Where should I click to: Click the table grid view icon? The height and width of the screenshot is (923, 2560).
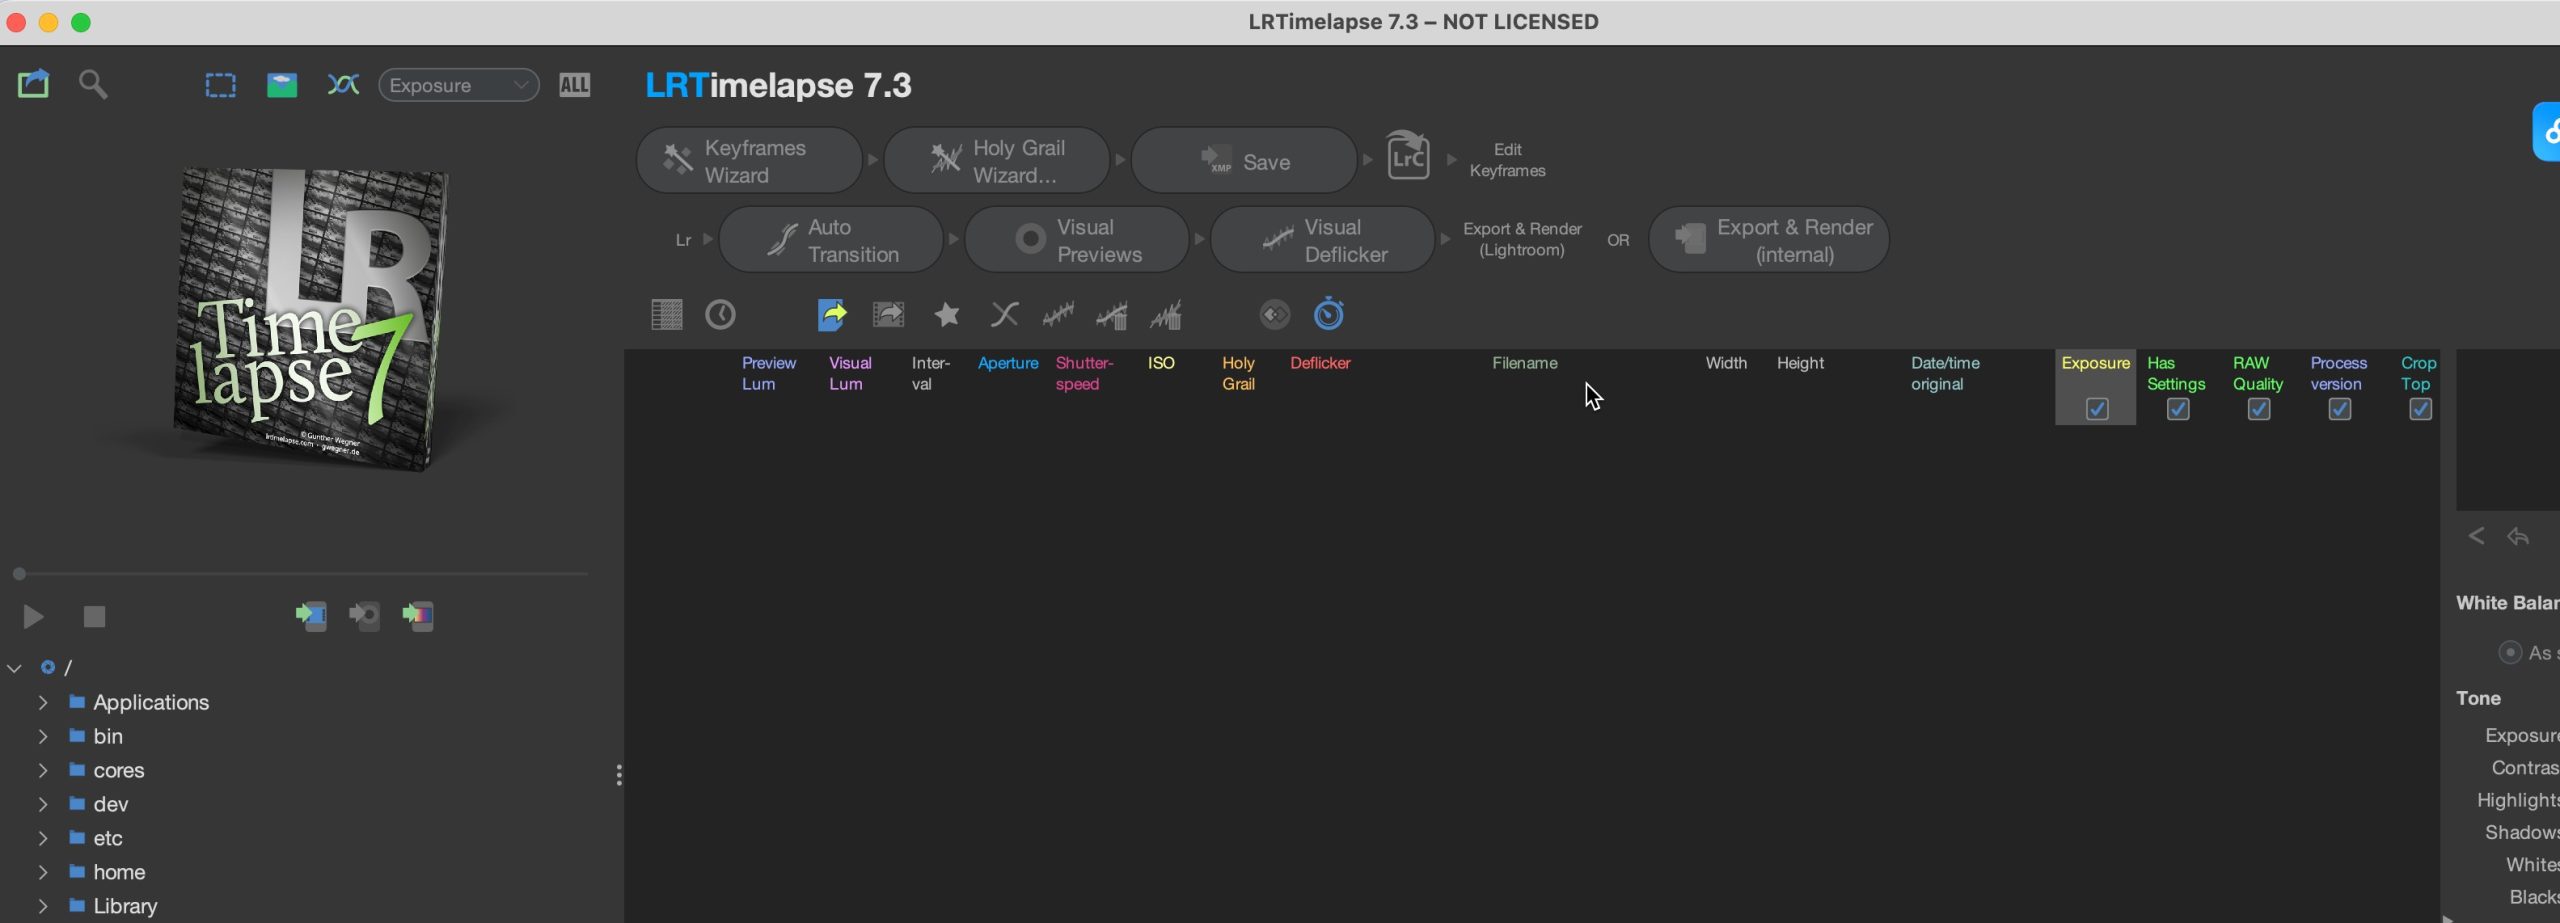click(x=666, y=315)
